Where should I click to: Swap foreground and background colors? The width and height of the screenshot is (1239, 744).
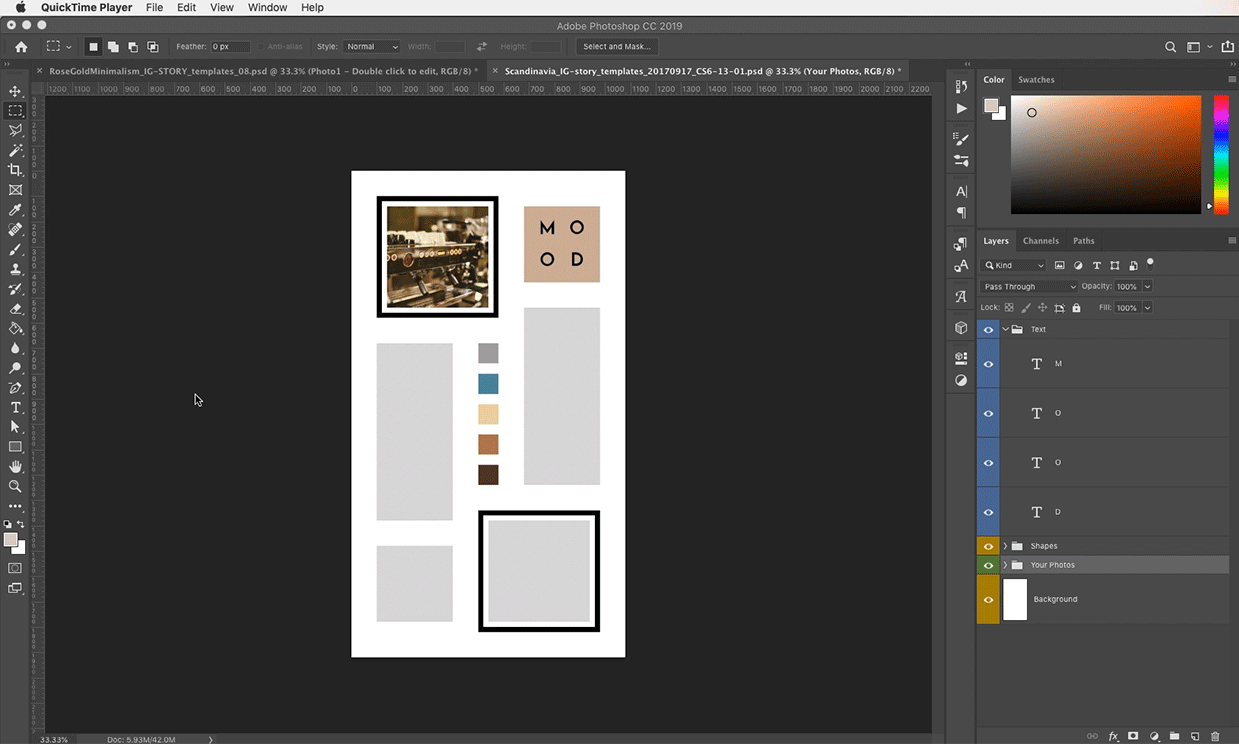[x=21, y=524]
